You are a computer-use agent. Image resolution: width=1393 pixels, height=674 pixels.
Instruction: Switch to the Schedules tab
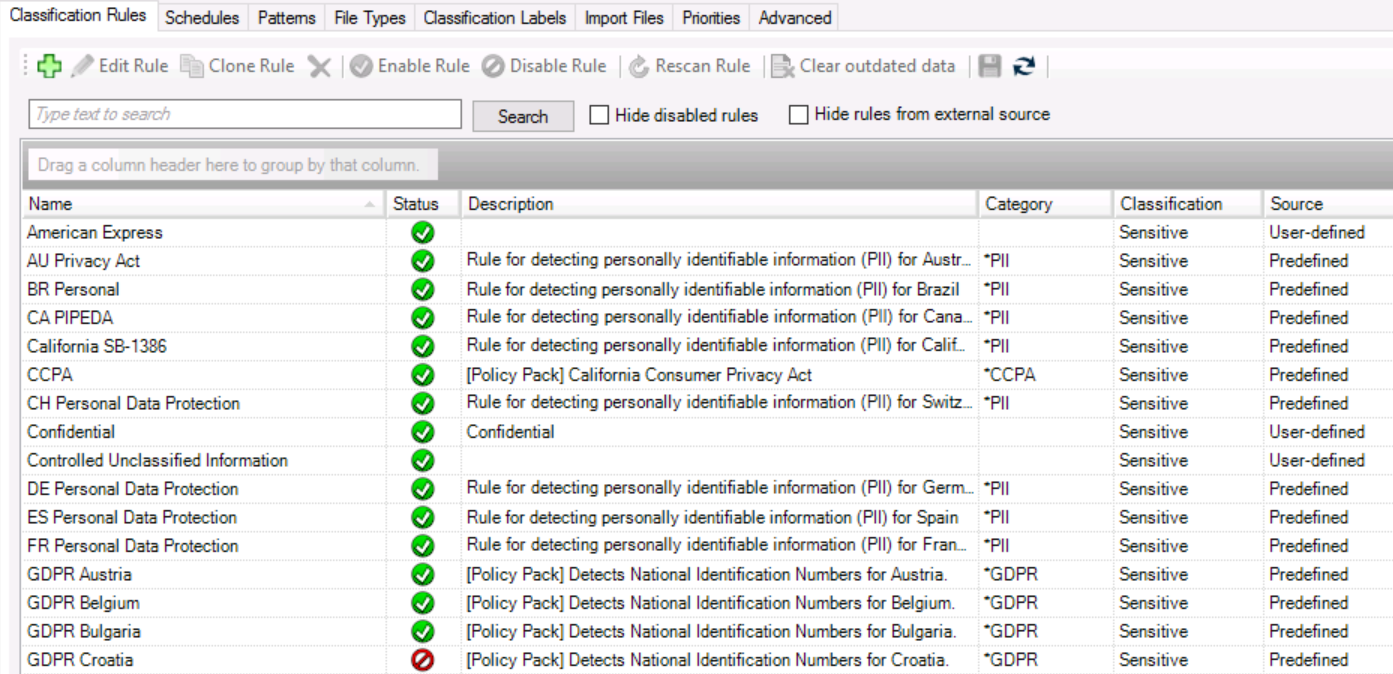[202, 17]
